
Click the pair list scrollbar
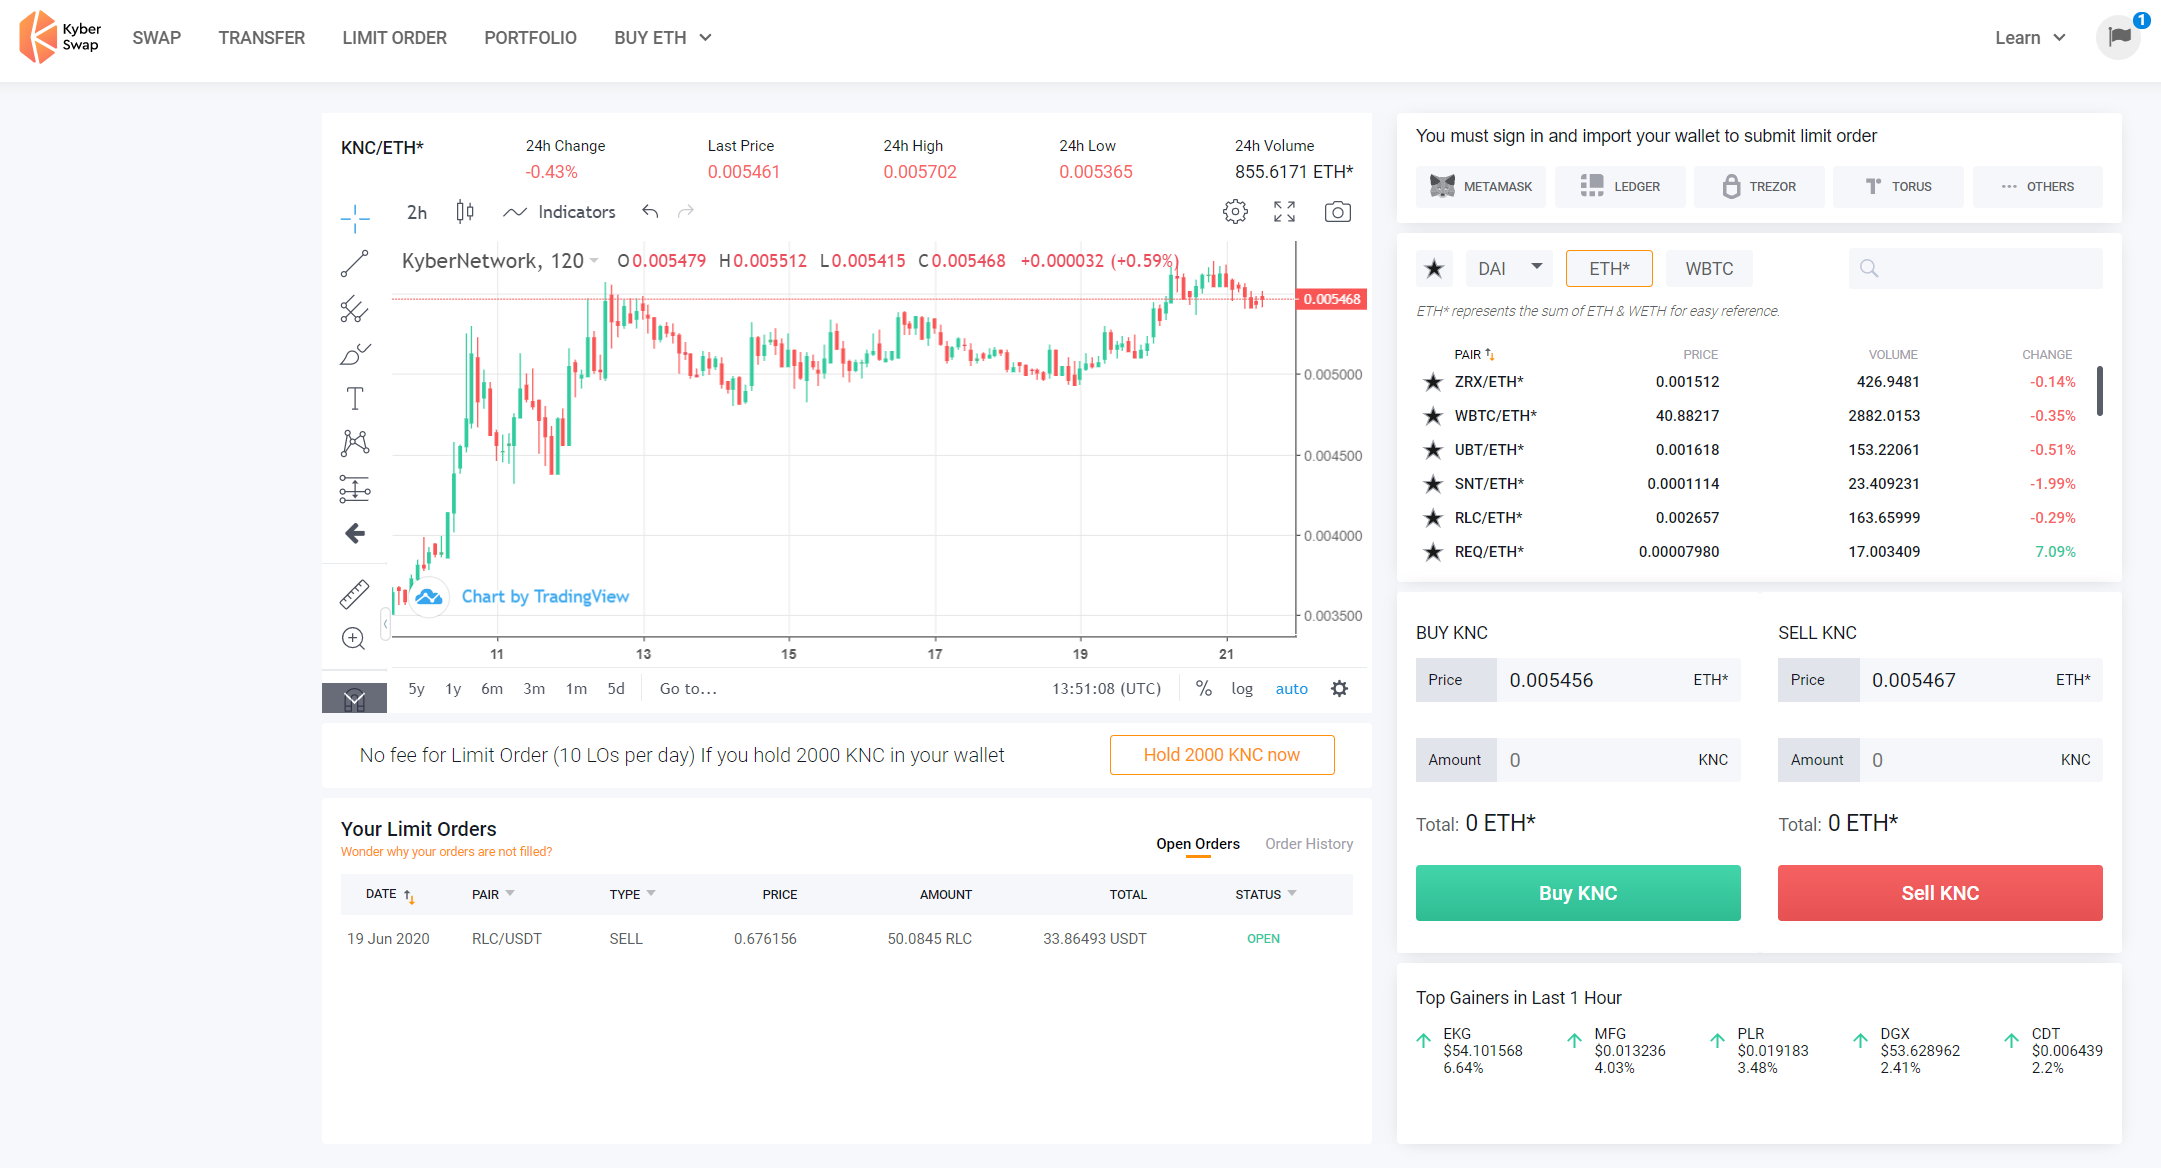click(x=2099, y=391)
